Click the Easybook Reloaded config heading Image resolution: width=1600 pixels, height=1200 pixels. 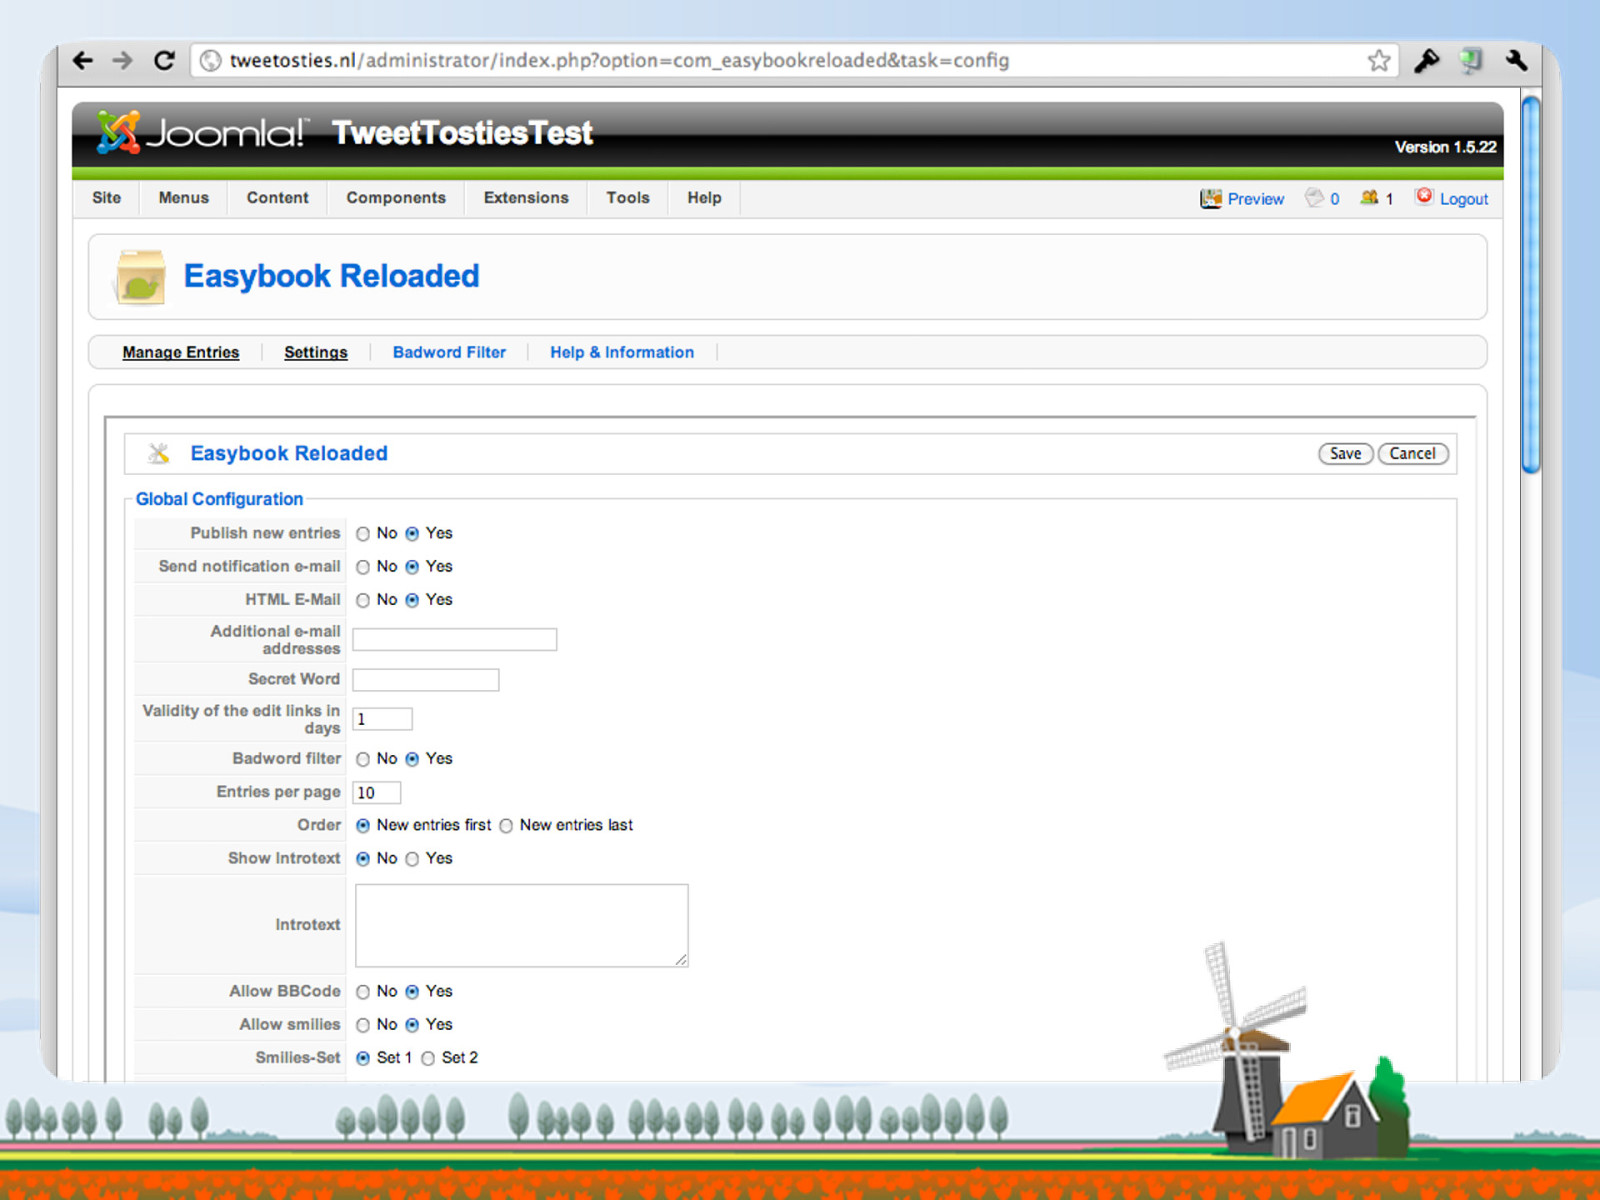pos(289,453)
